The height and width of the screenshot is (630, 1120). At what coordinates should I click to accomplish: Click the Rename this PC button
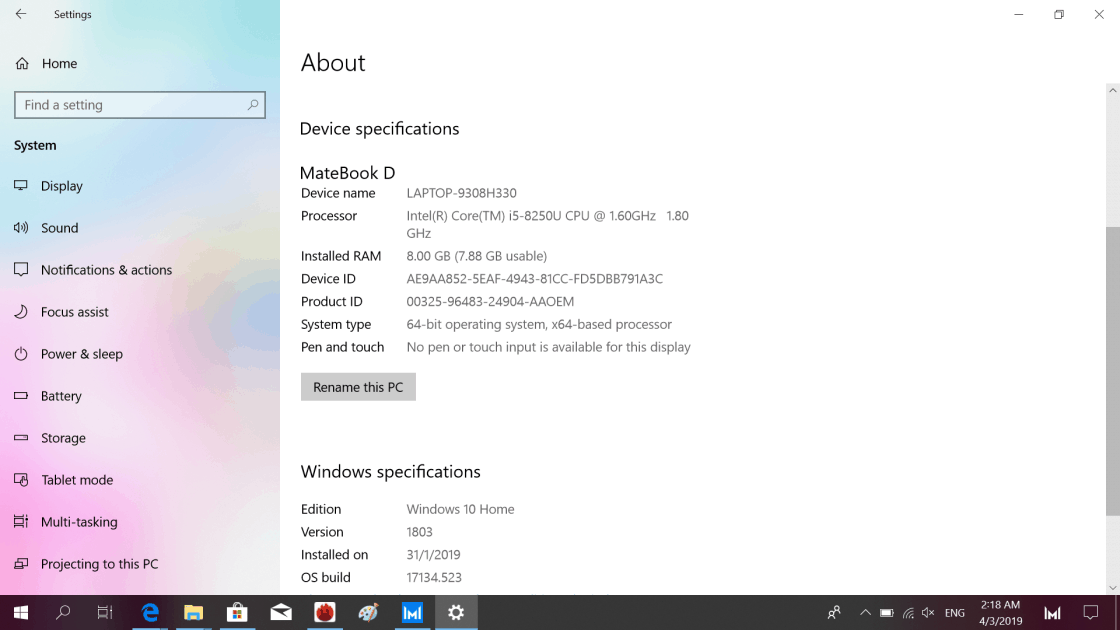pyautogui.click(x=358, y=387)
